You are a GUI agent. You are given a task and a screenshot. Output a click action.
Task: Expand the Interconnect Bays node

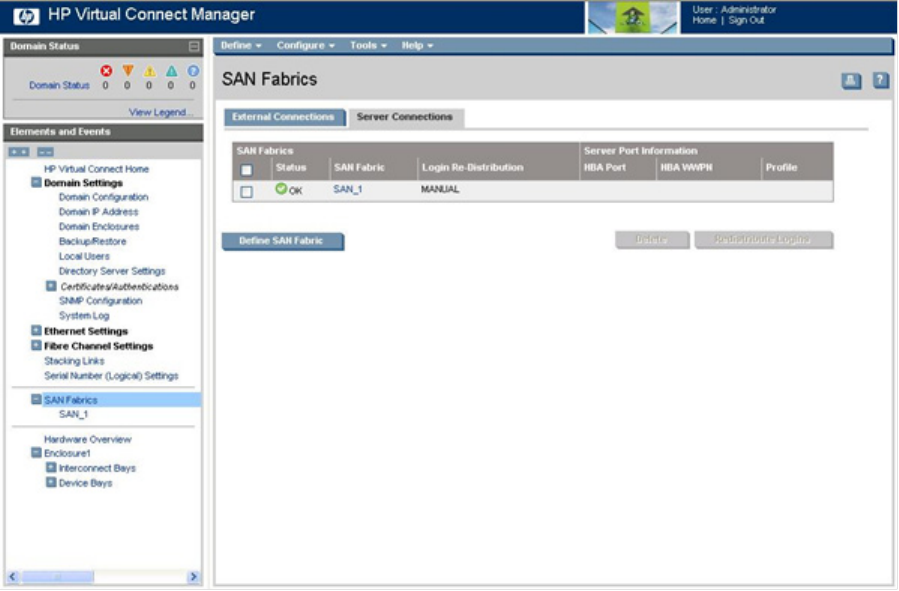tap(51, 468)
